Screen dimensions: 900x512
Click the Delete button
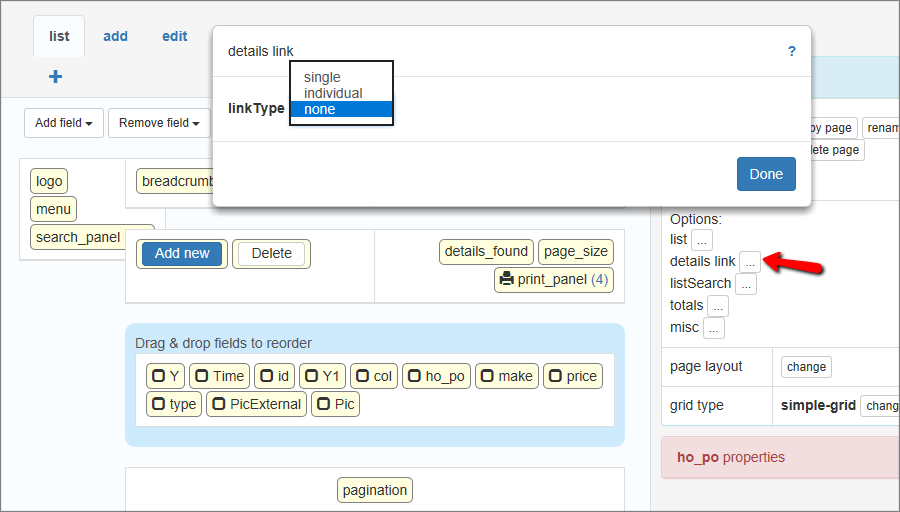271,253
